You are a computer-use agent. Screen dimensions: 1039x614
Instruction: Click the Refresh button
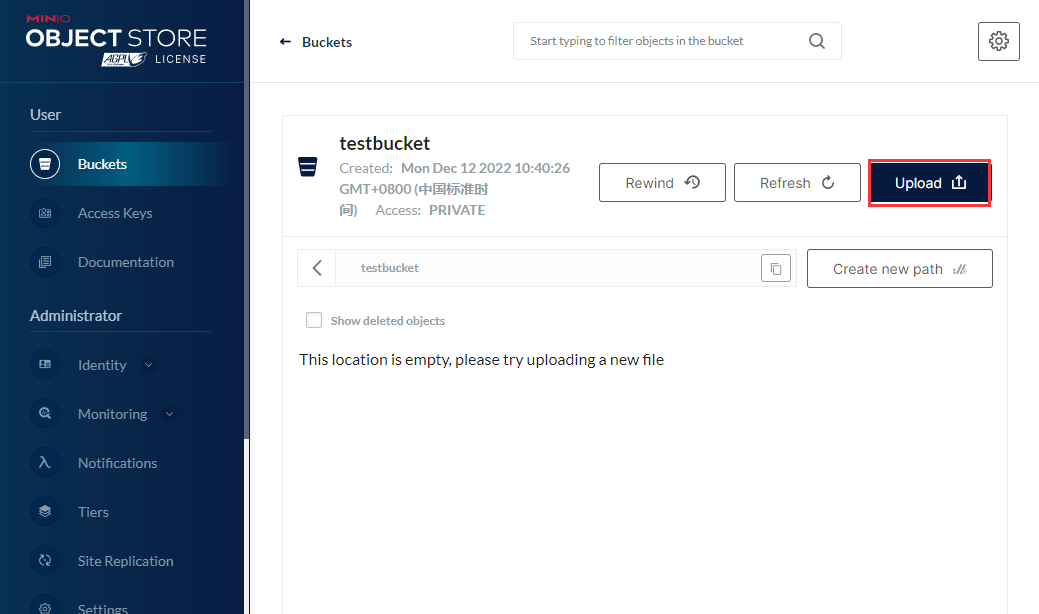point(796,183)
